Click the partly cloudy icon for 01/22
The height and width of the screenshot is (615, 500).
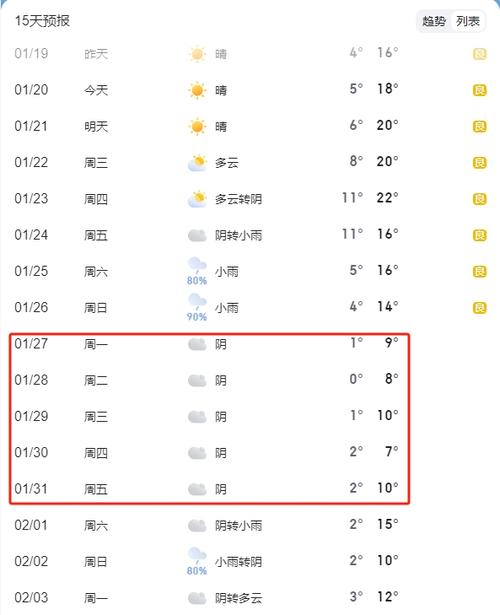(x=197, y=163)
